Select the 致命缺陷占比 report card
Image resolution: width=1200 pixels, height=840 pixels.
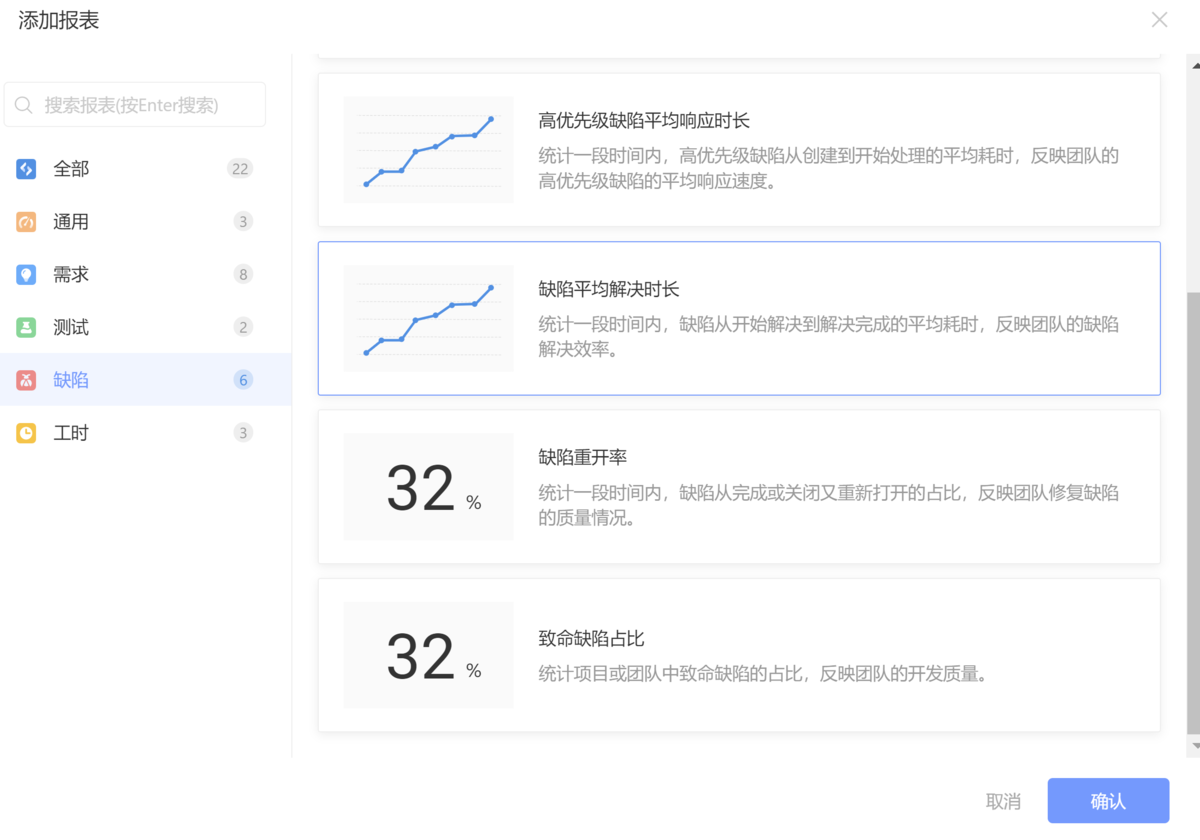tap(738, 655)
